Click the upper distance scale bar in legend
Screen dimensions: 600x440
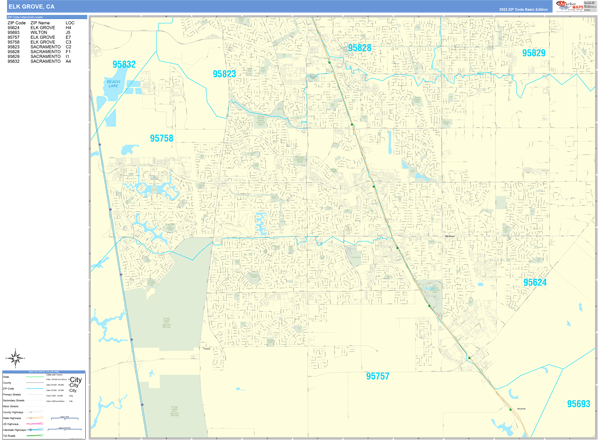point(65,418)
